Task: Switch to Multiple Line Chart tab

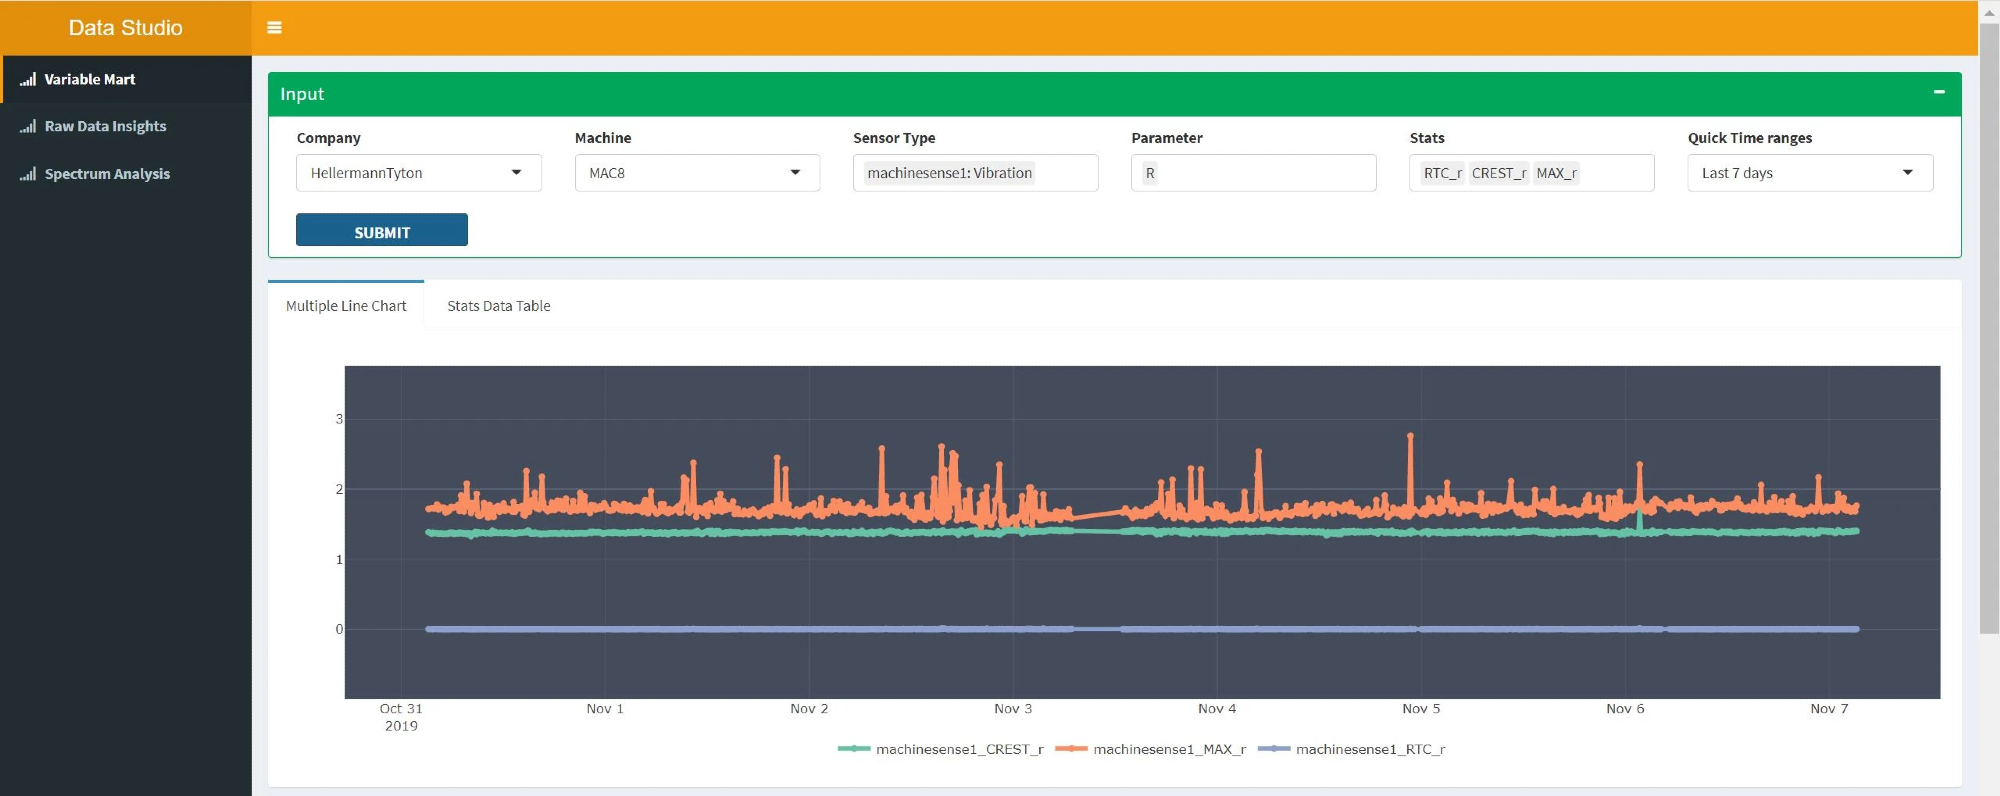Action: click(346, 306)
